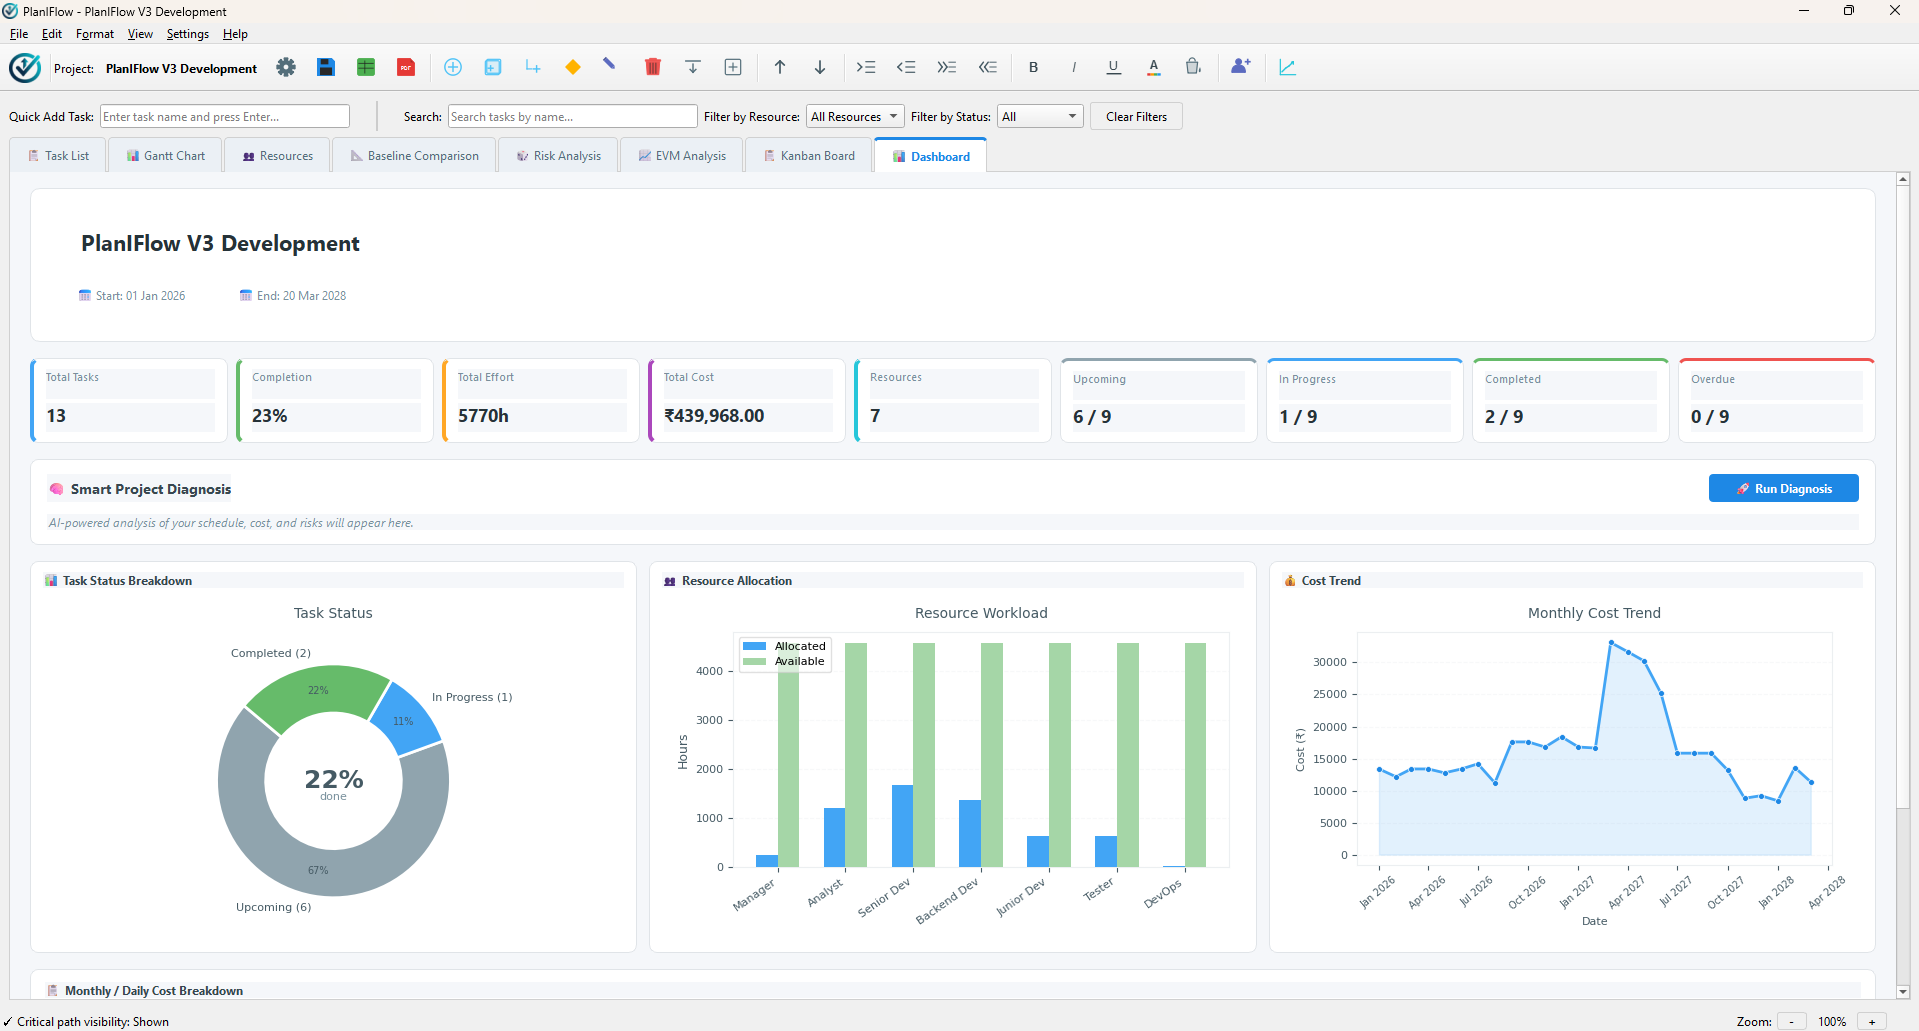Save the project with the floppy disk icon

(326, 67)
